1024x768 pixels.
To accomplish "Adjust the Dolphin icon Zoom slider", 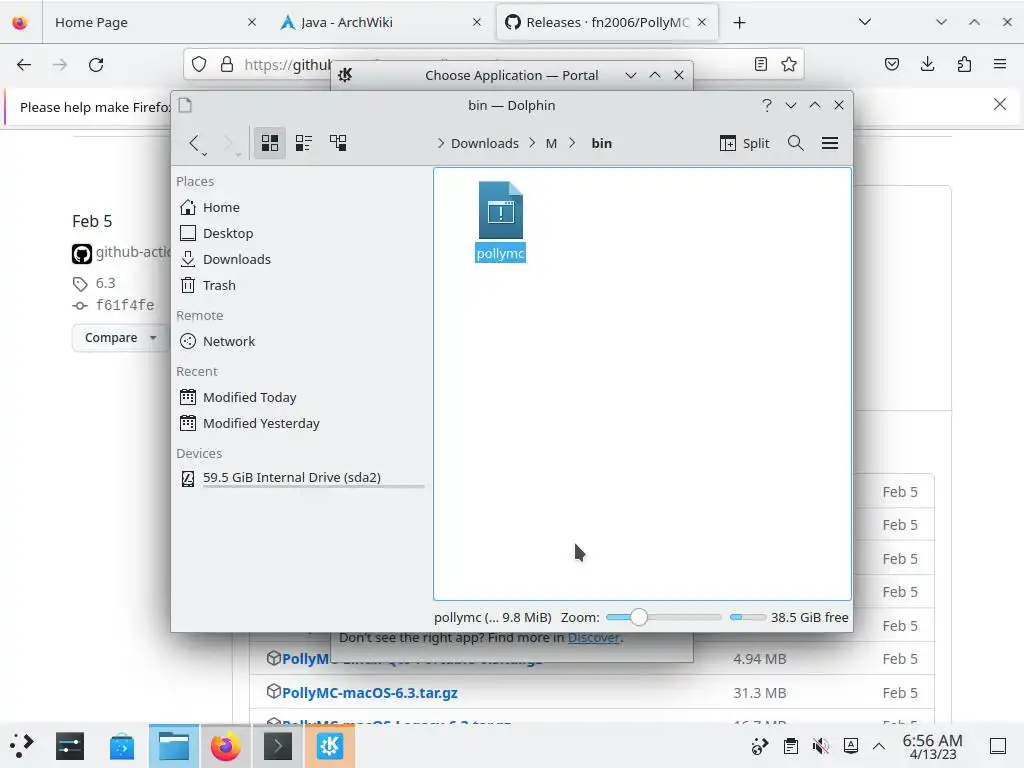I will click(664, 617).
